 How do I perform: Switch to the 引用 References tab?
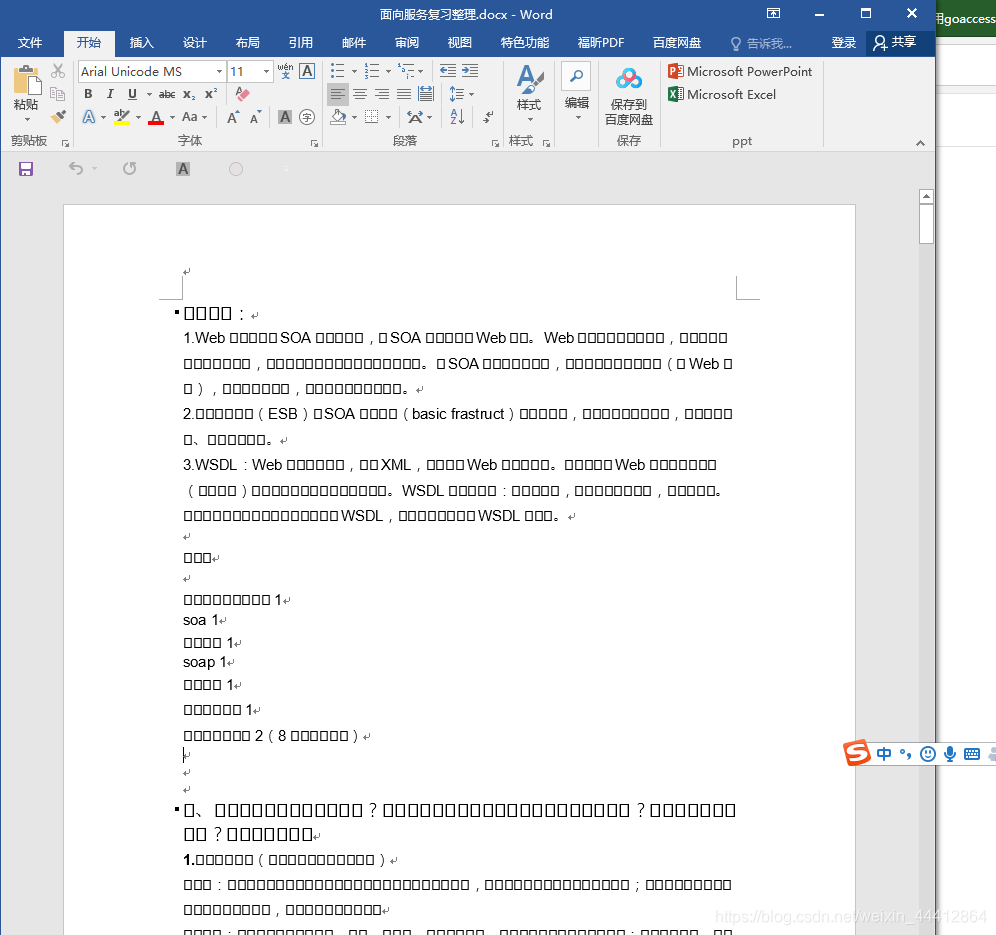(300, 43)
